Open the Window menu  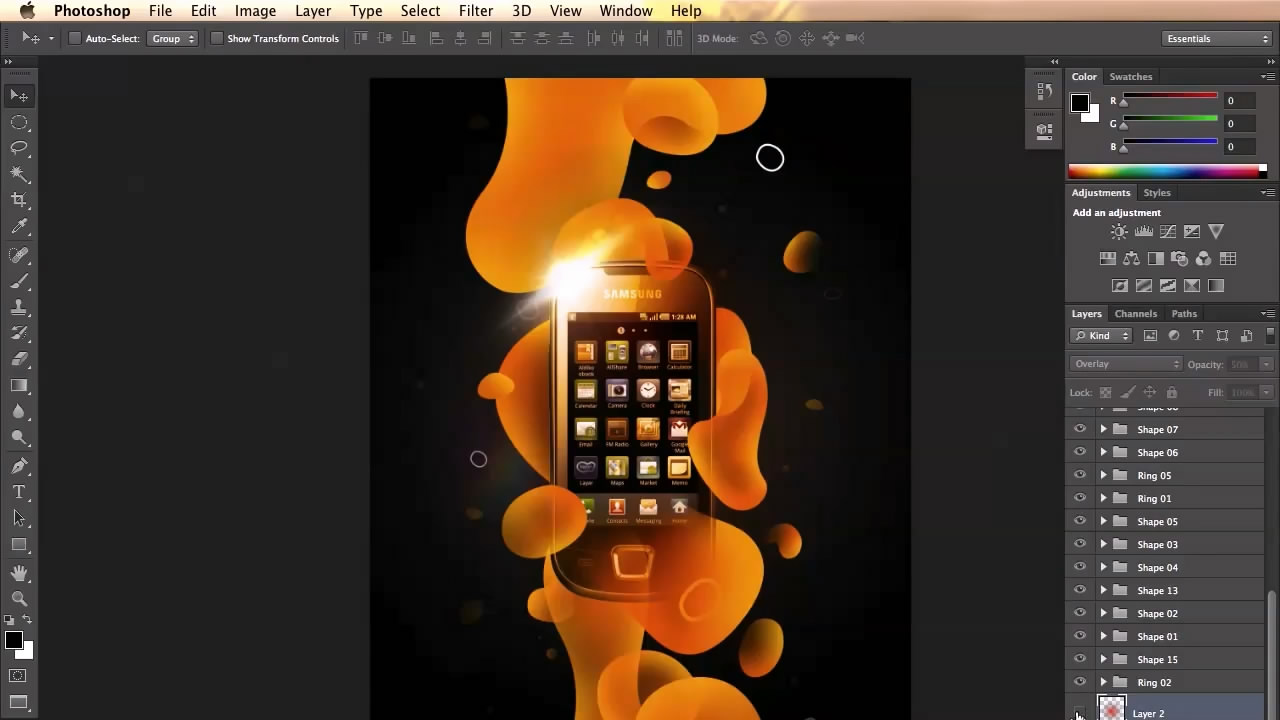626,11
